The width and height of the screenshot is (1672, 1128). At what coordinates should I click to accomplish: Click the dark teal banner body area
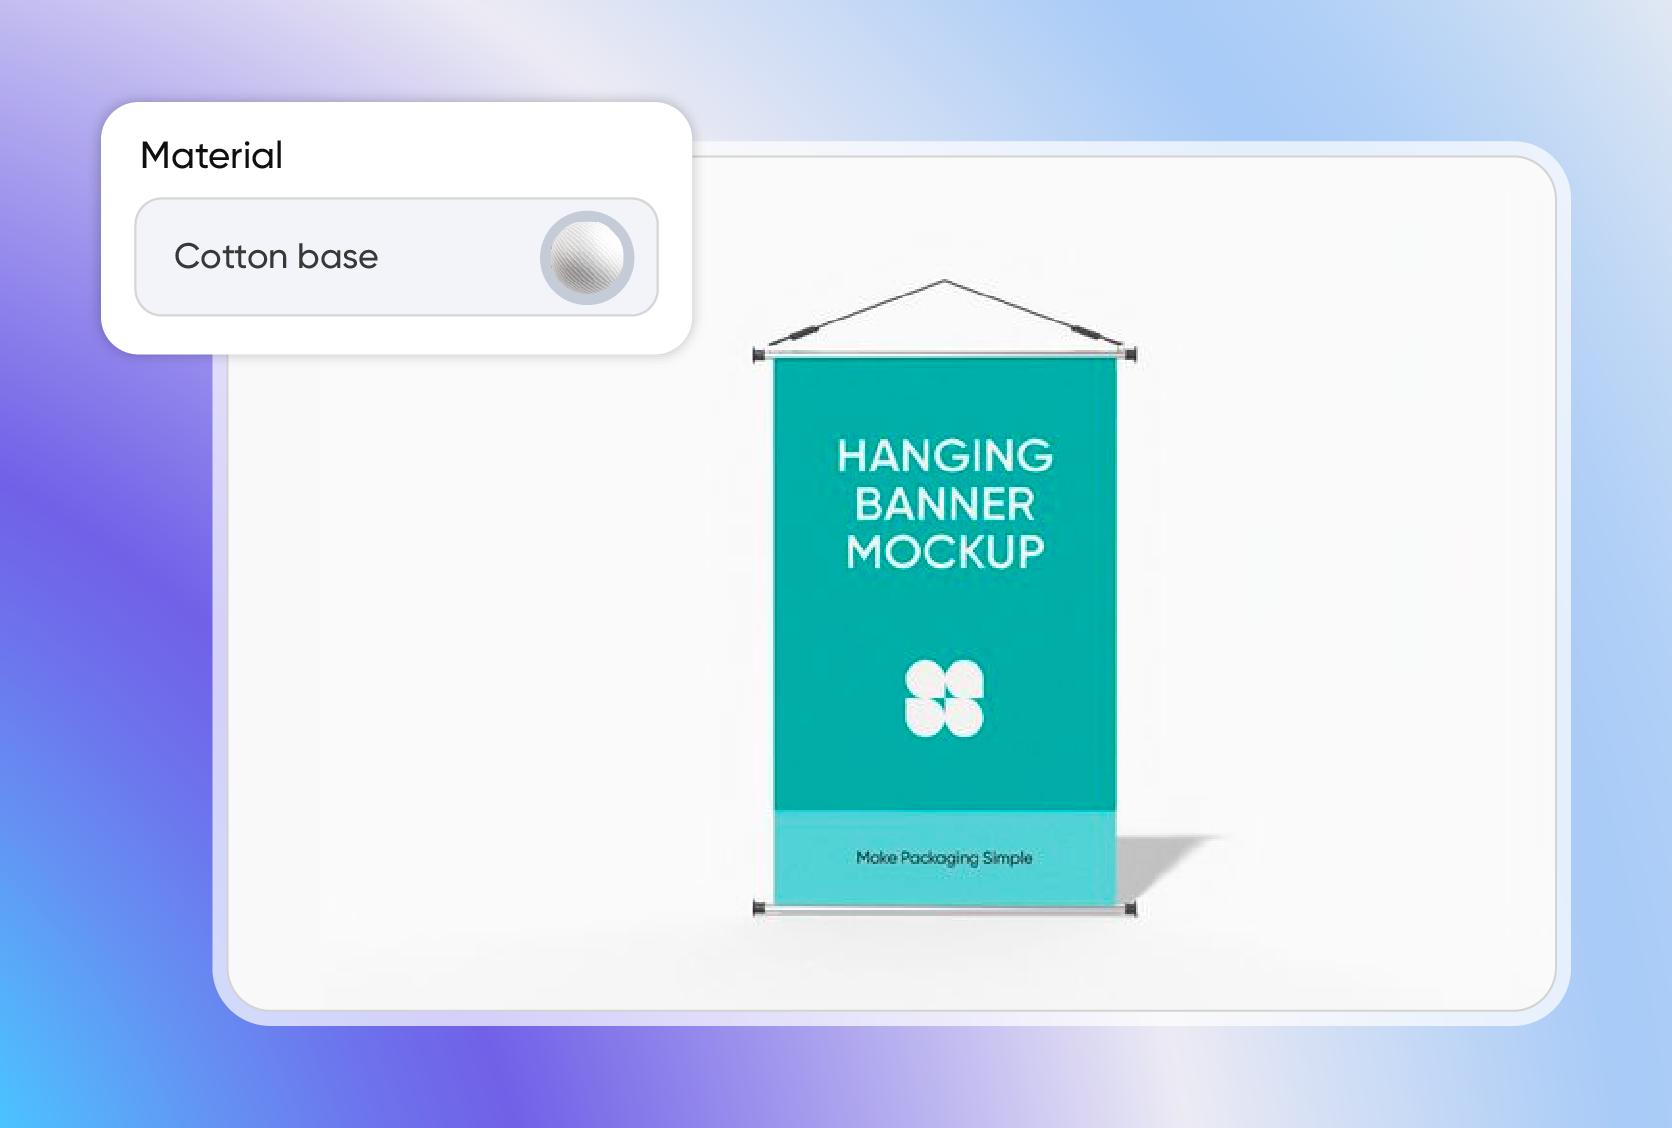(x=945, y=620)
